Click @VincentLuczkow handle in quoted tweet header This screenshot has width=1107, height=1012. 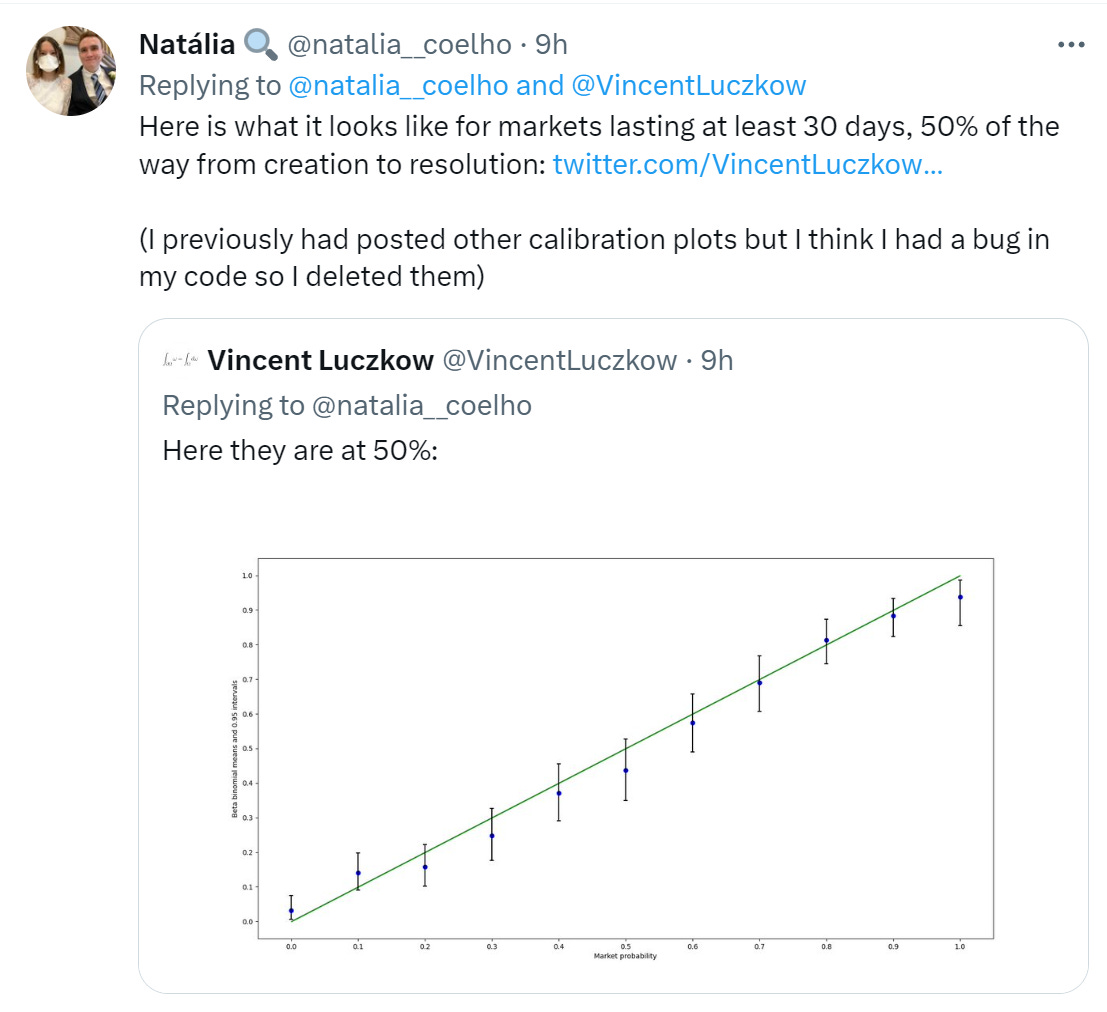point(558,360)
